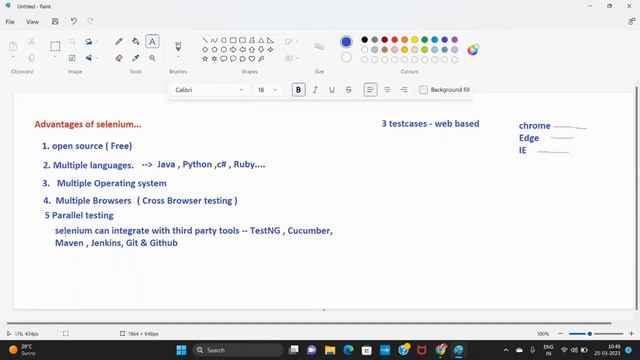
Task: Click the Rotate image icon
Action: [x=89, y=41]
